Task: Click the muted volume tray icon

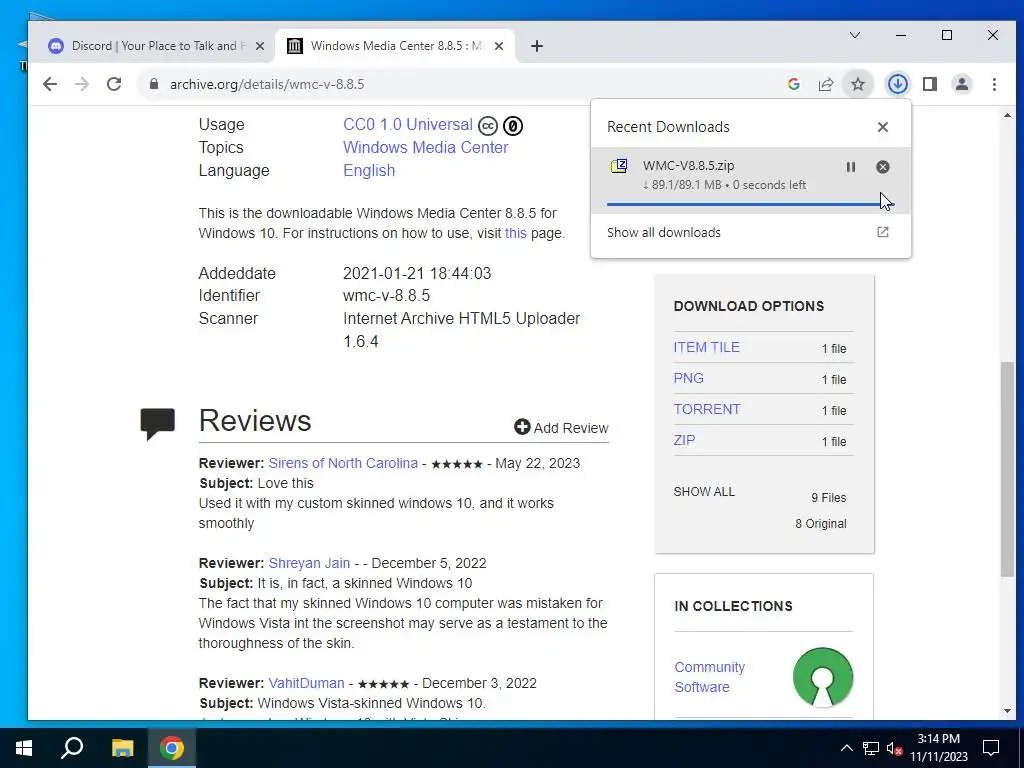Action: pos(895,748)
